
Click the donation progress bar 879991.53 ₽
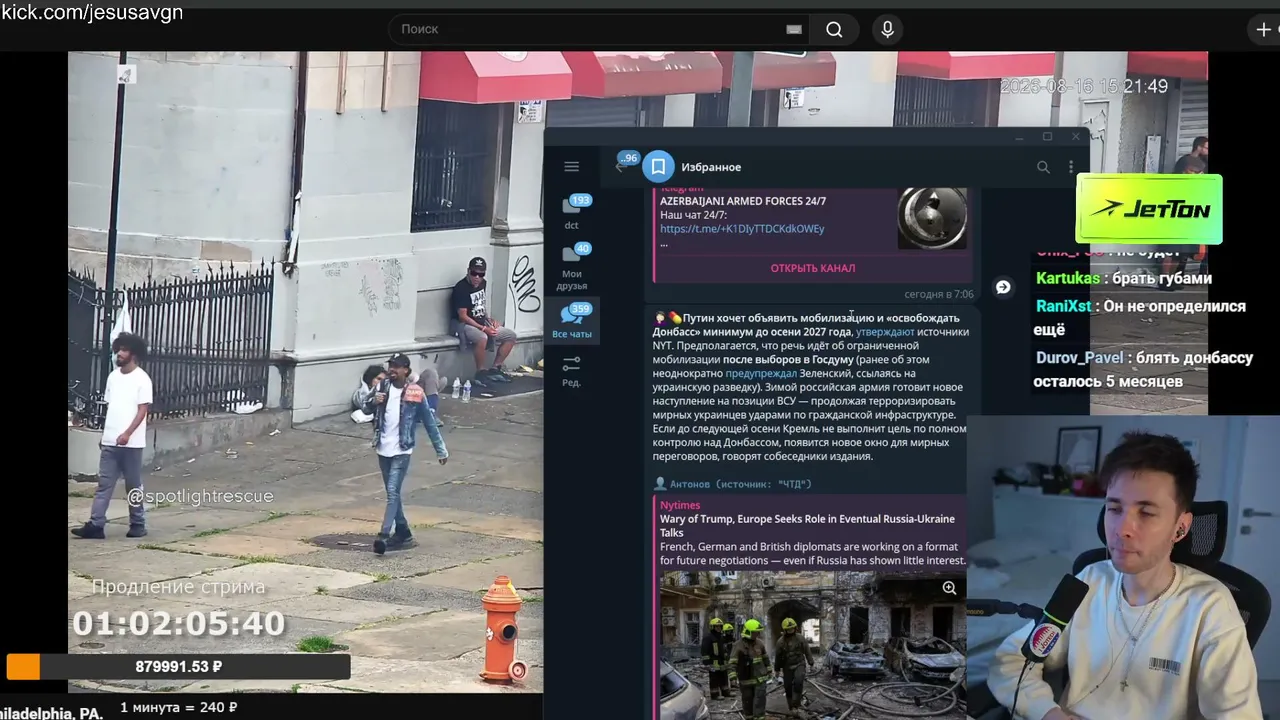click(x=179, y=666)
